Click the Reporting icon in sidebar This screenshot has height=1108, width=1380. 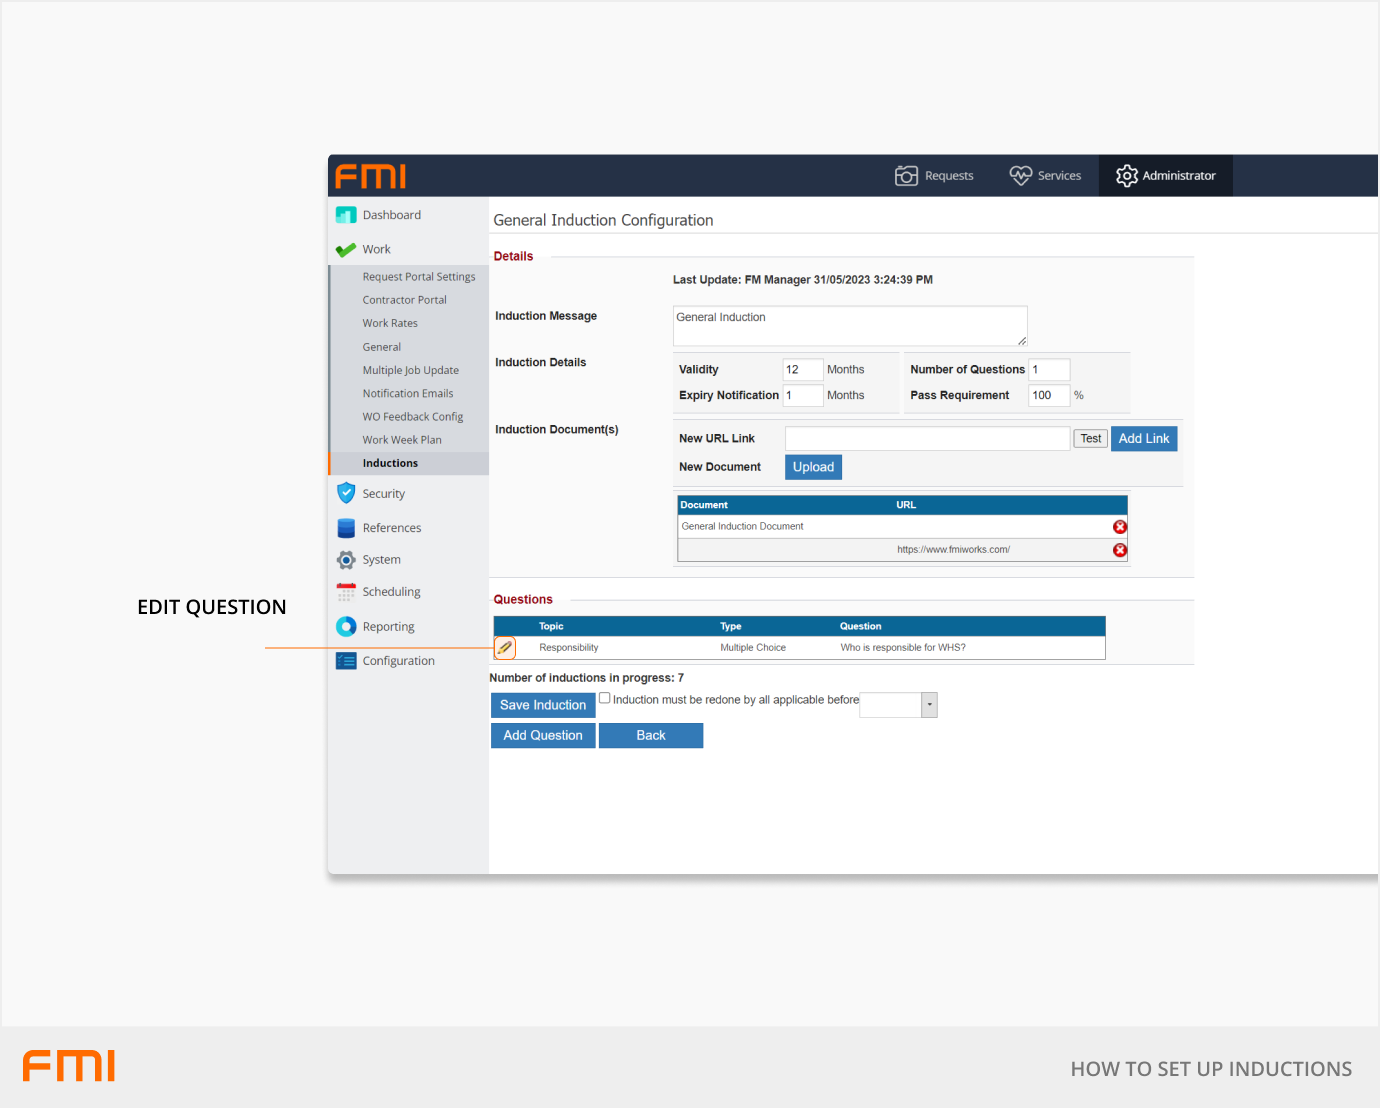click(346, 627)
